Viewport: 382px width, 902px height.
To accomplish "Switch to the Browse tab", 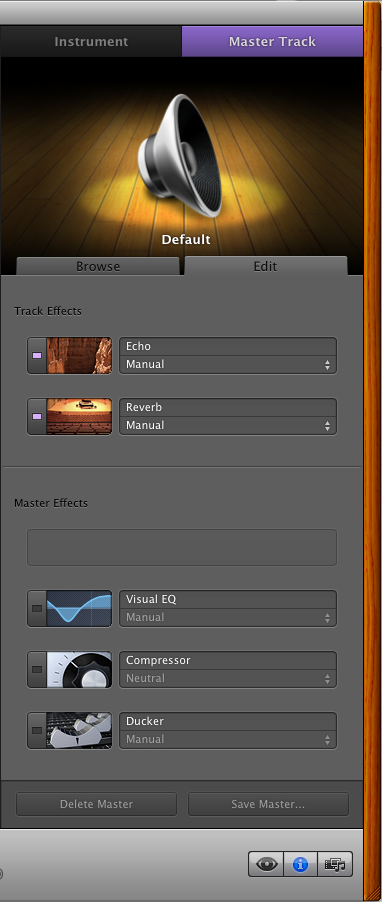I will 98,266.
